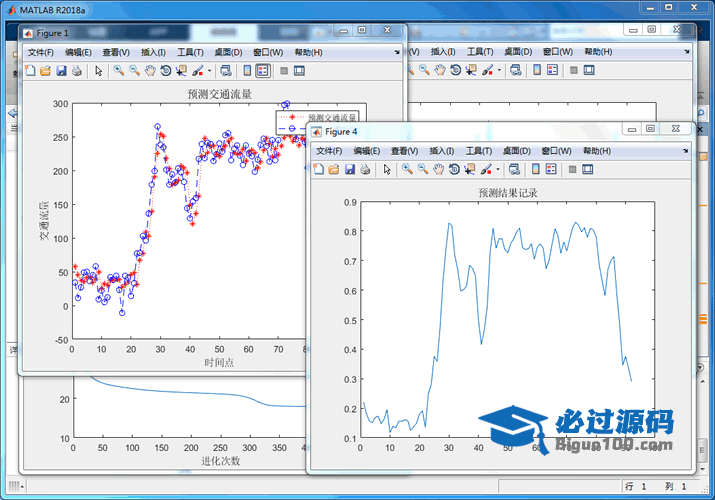Screen dimensions: 715x500
Task: Expand Brush tool dropdown arrow in Figure 4
Action: coord(496,169)
